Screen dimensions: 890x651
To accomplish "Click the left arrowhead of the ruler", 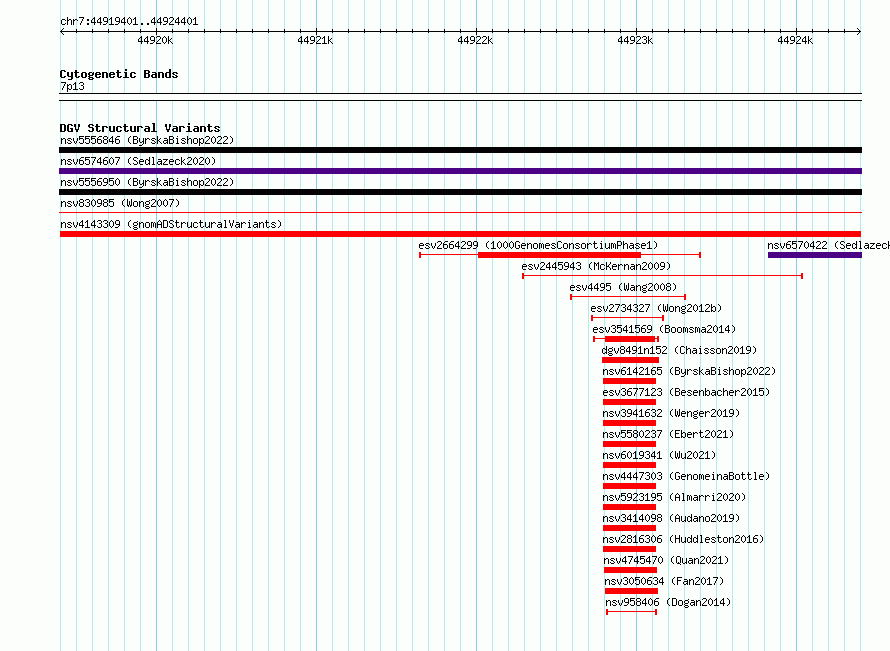I will point(62,31).
